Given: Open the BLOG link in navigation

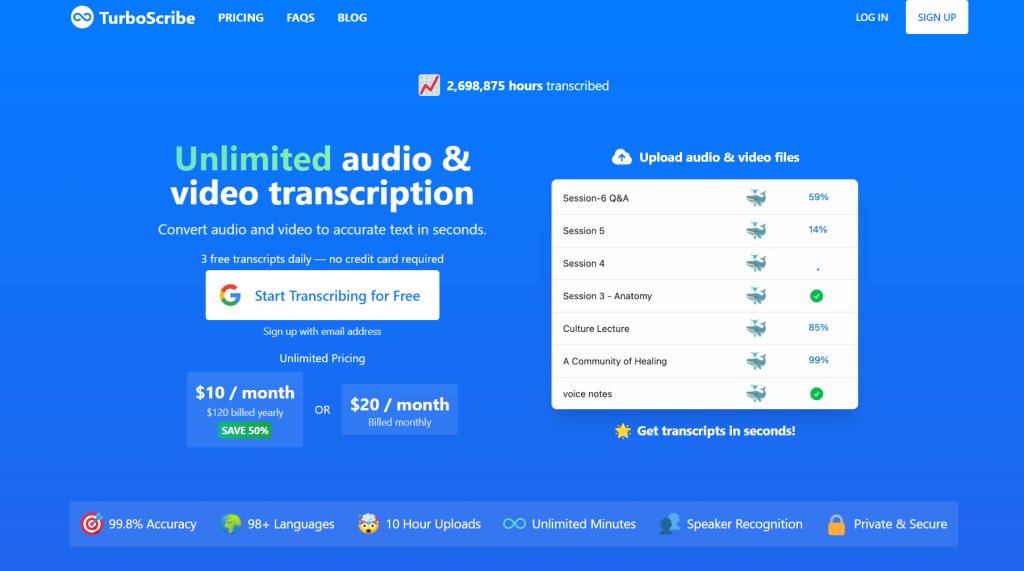Looking at the screenshot, I should tap(352, 18).
